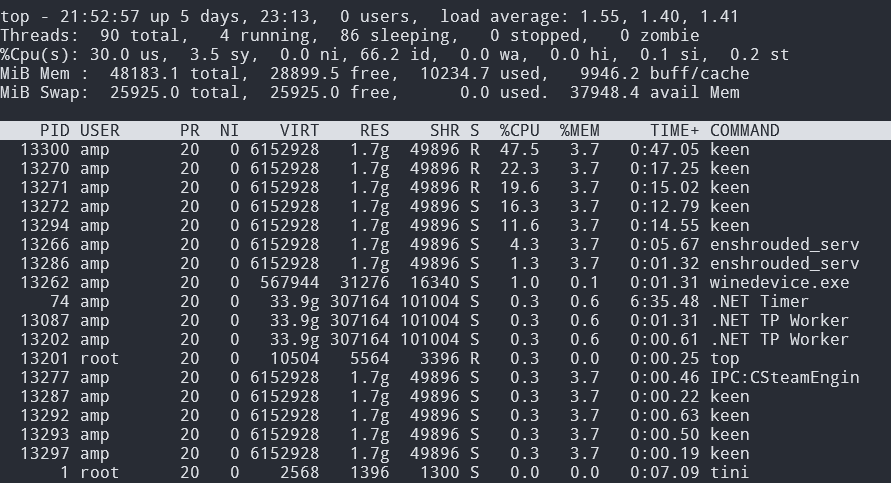Click the RES column header
Image resolution: width=891 pixels, height=483 pixels.
(374, 130)
